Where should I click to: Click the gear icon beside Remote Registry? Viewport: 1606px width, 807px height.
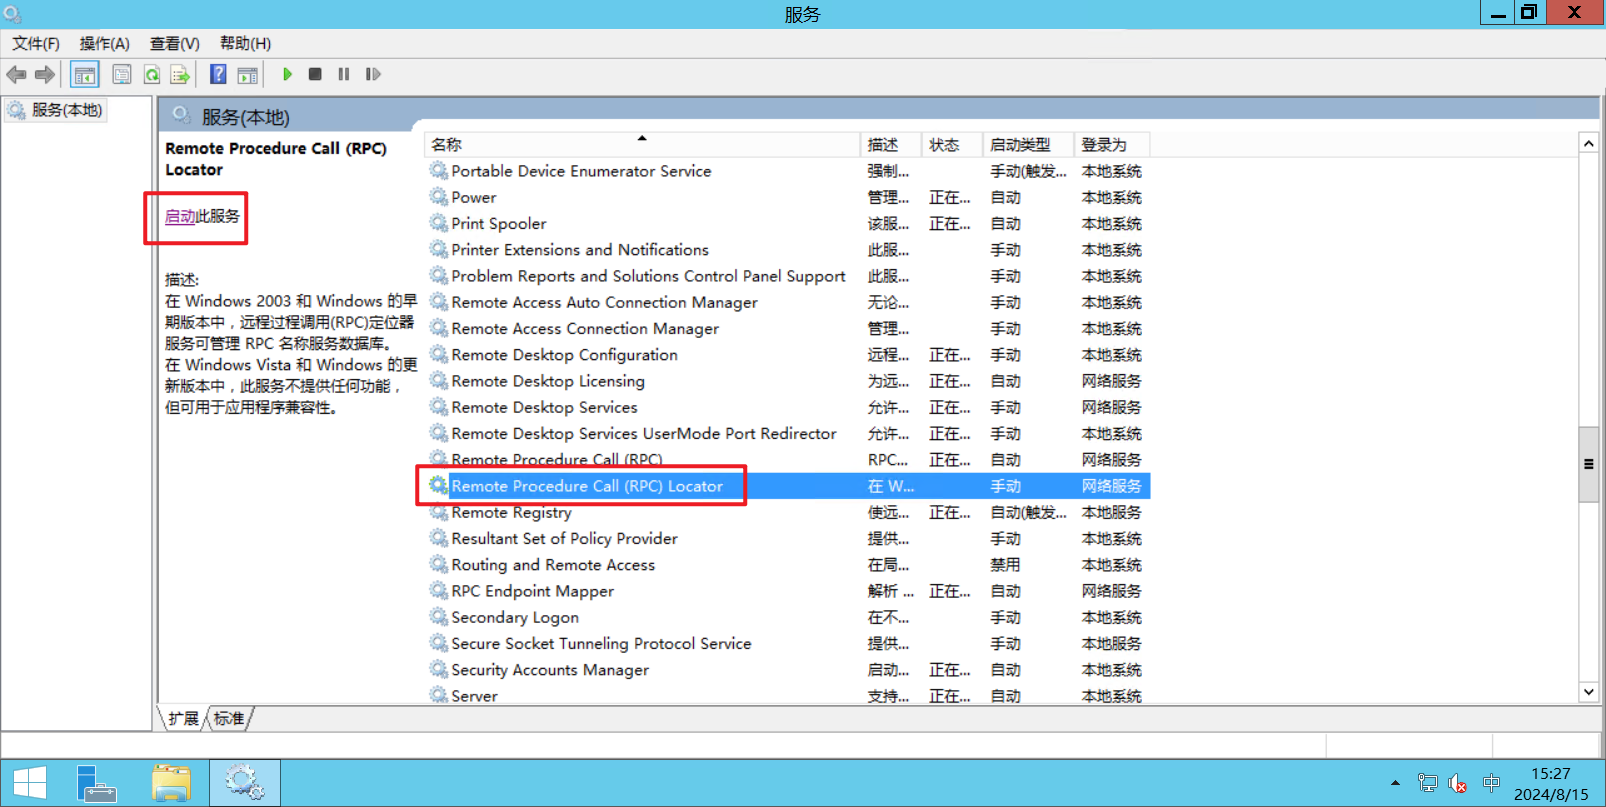[439, 512]
